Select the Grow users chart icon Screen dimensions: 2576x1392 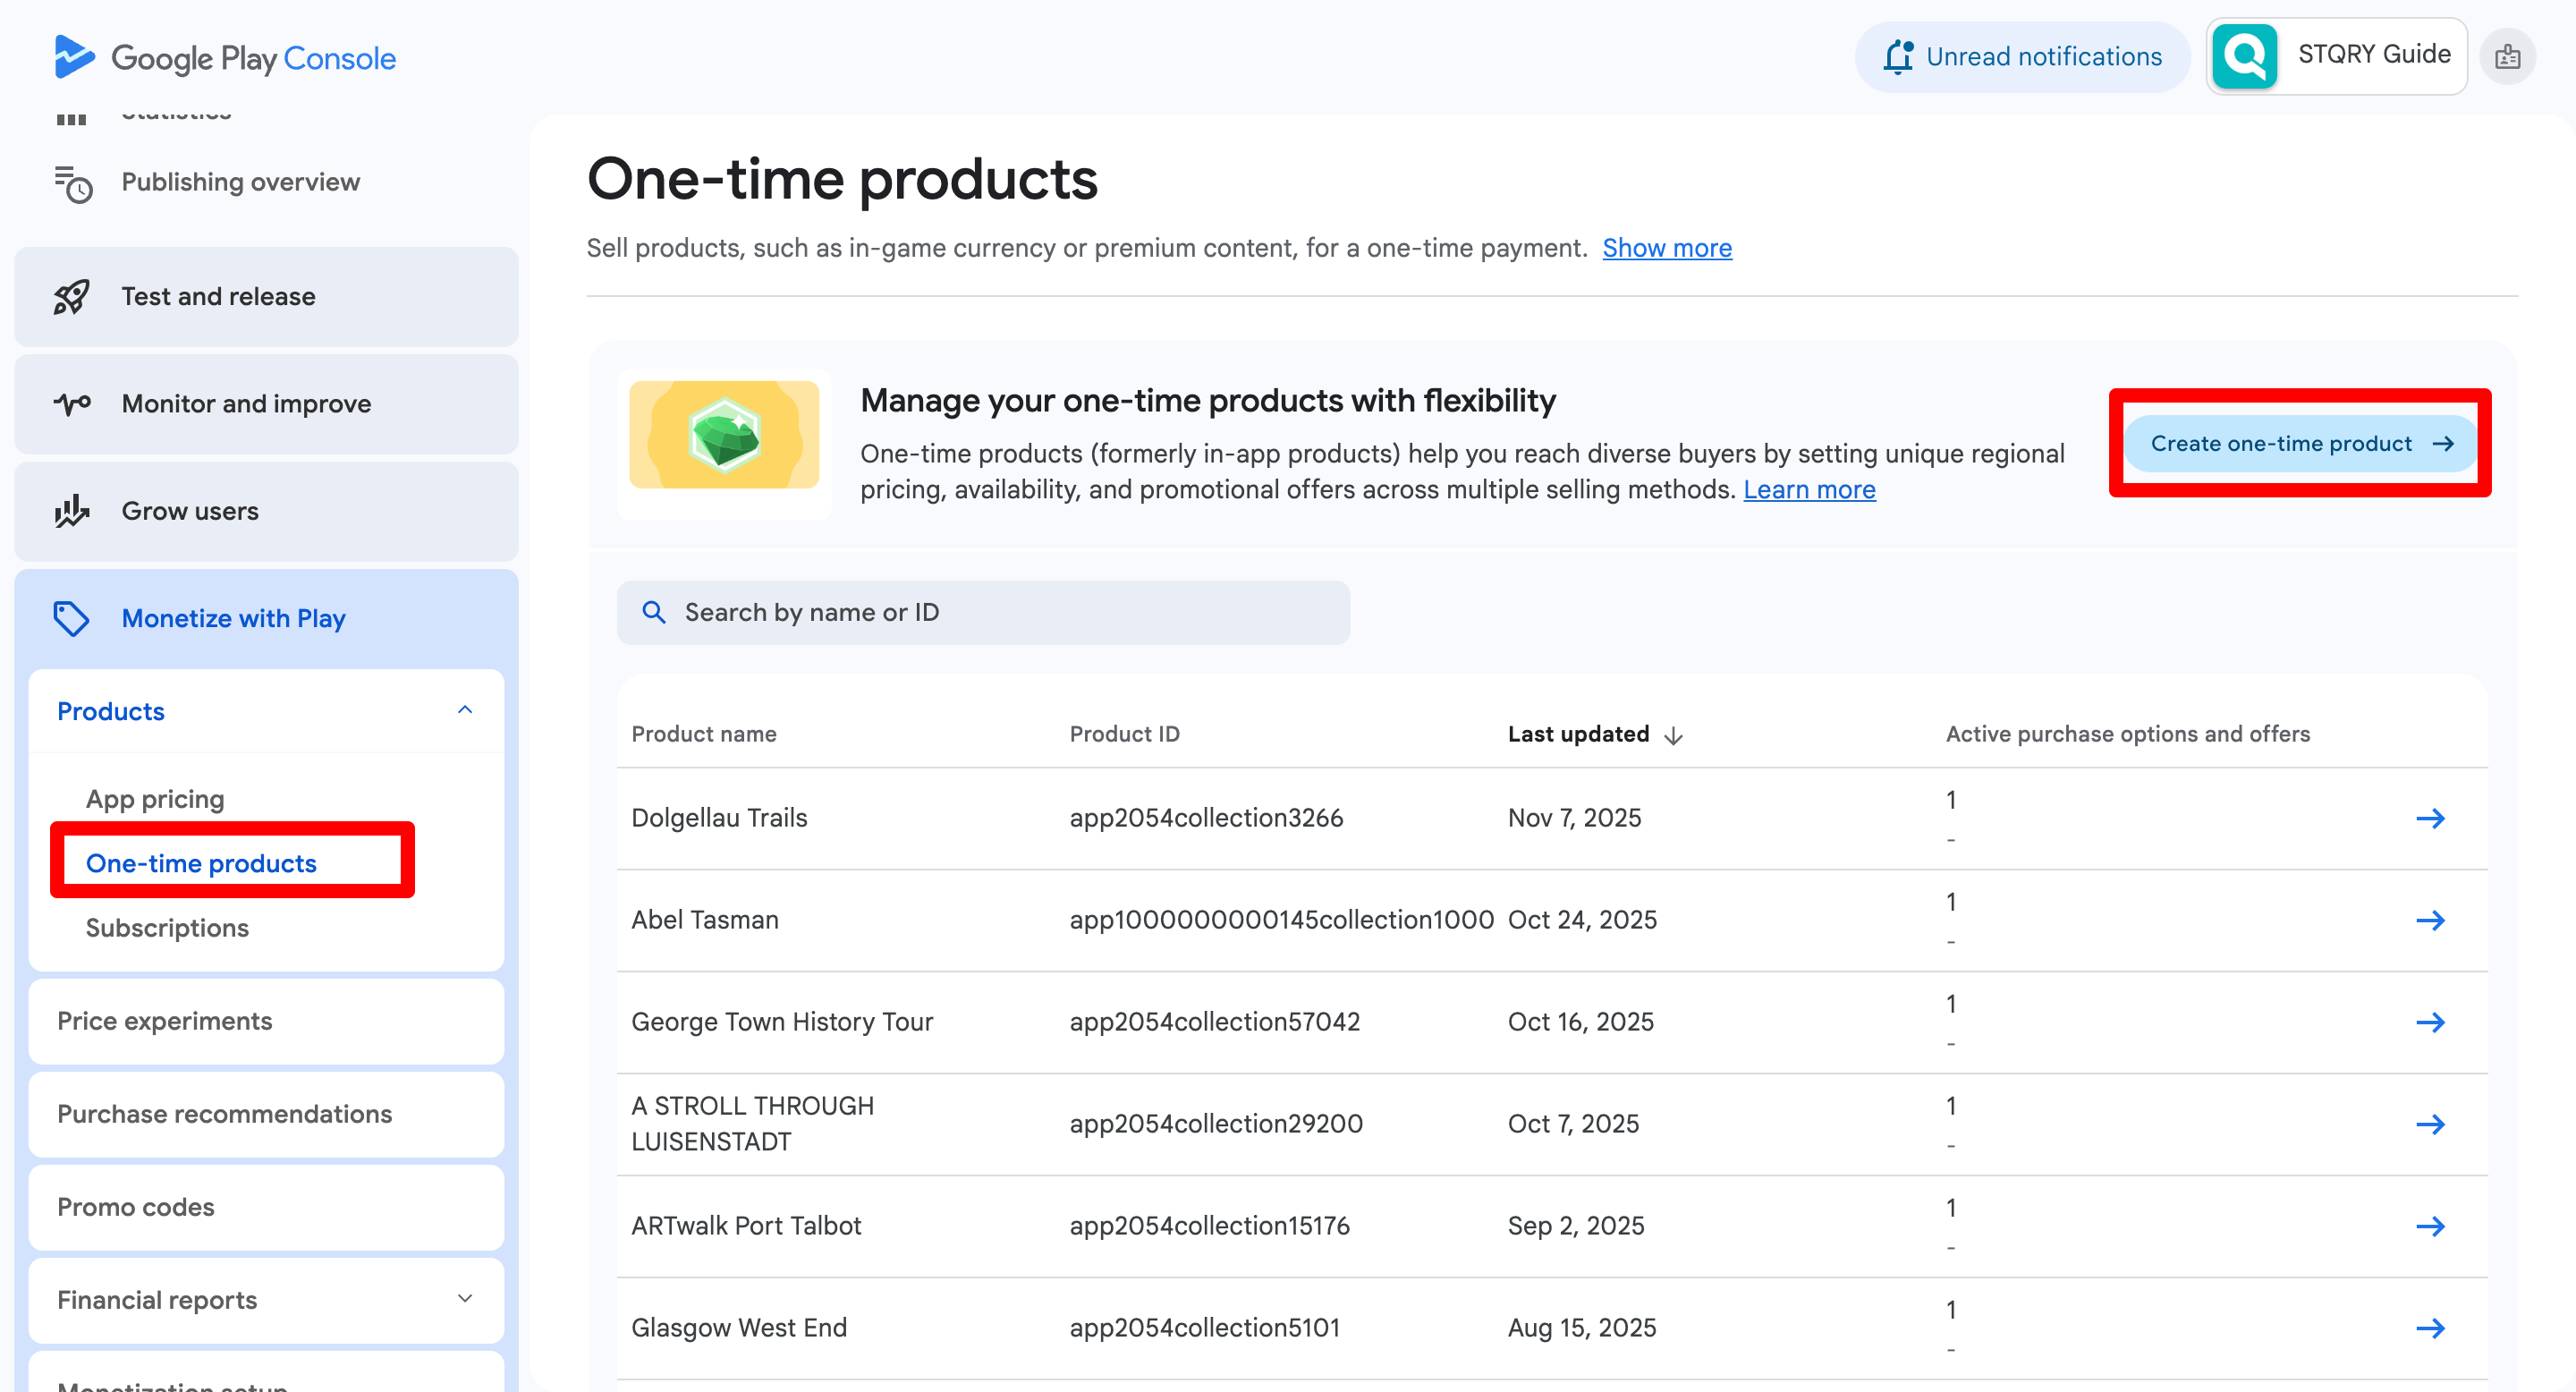coord(70,511)
